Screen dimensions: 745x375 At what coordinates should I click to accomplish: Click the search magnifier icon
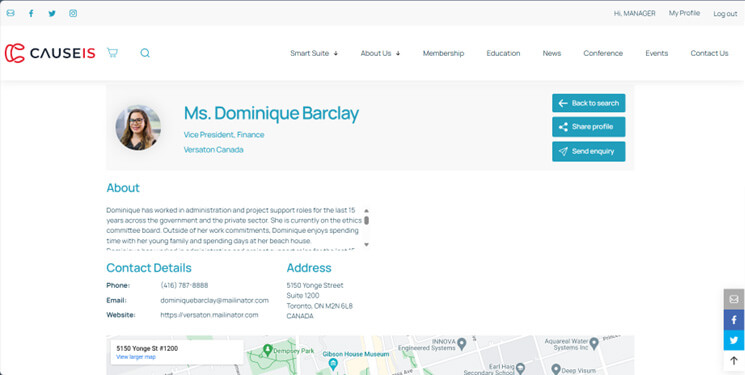point(145,53)
